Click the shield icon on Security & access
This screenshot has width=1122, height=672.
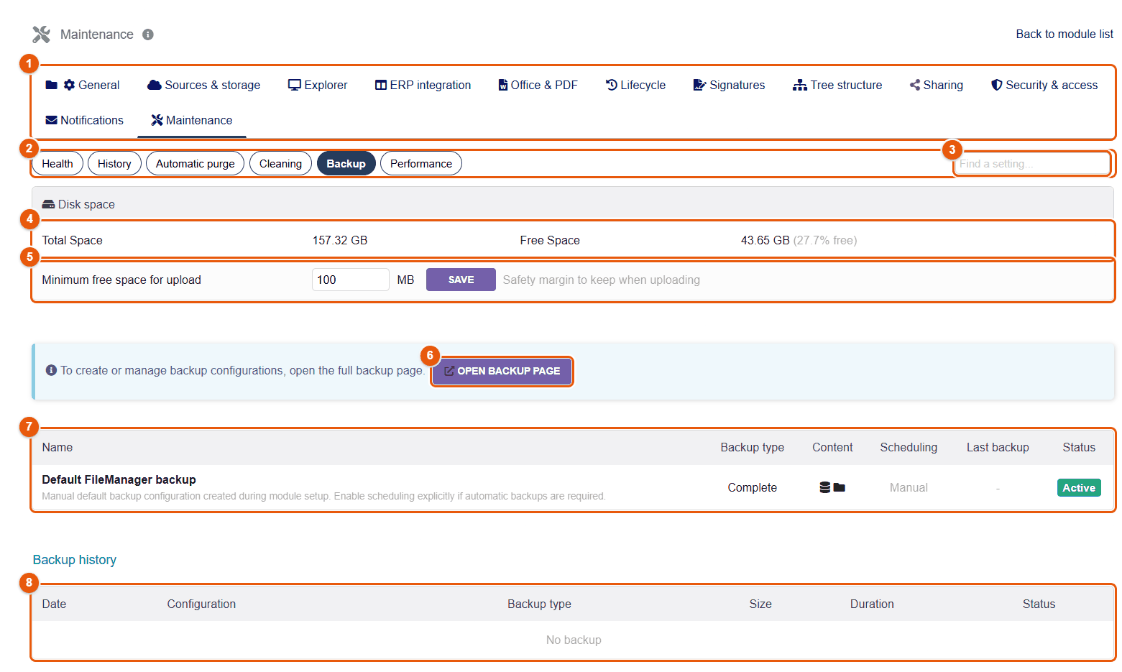pos(996,85)
